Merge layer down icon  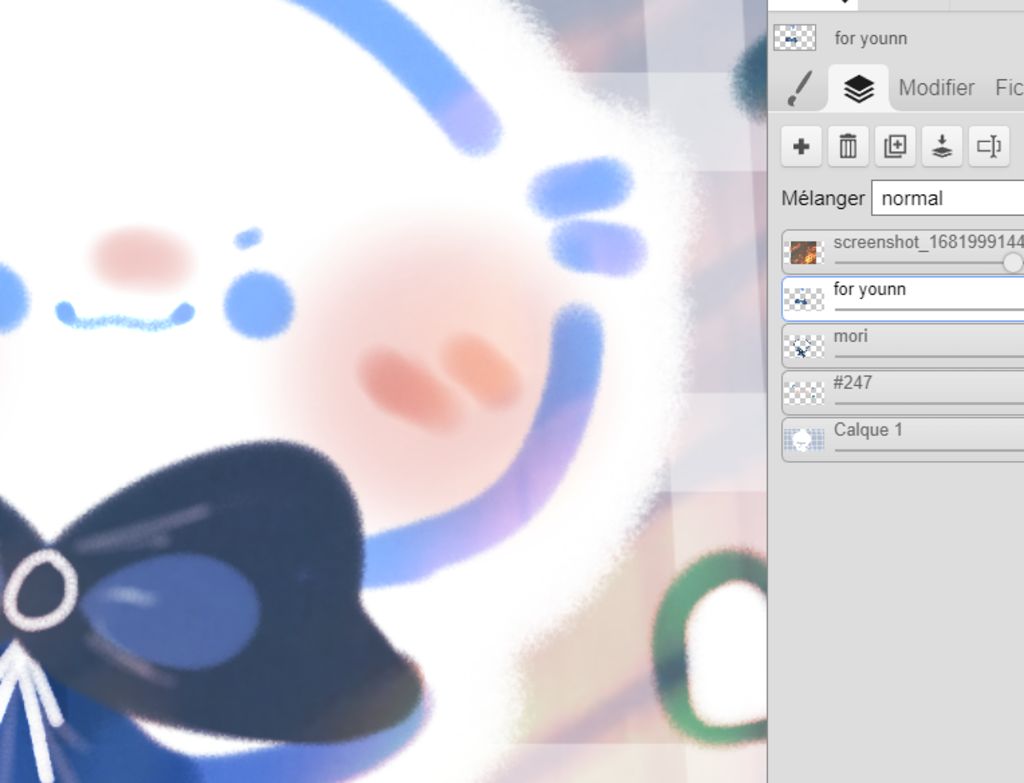[942, 146]
